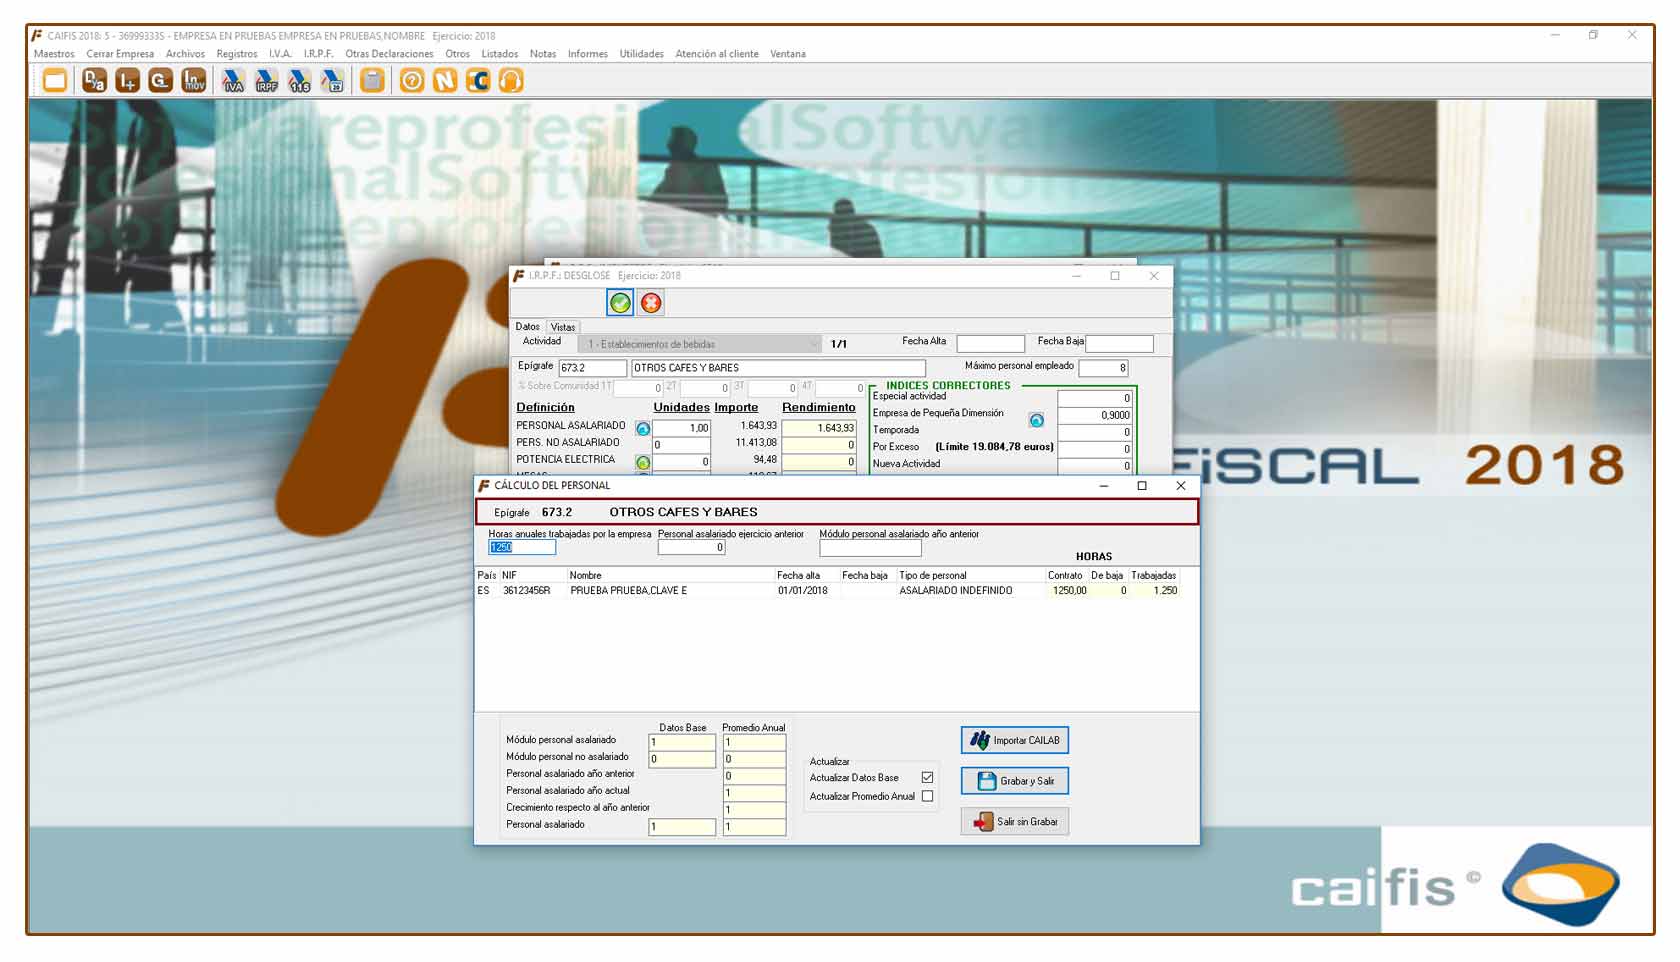Screen dimensions: 1680x962
Task: Click Datos Base field for Módulo personal asalariado
Action: 682,742
